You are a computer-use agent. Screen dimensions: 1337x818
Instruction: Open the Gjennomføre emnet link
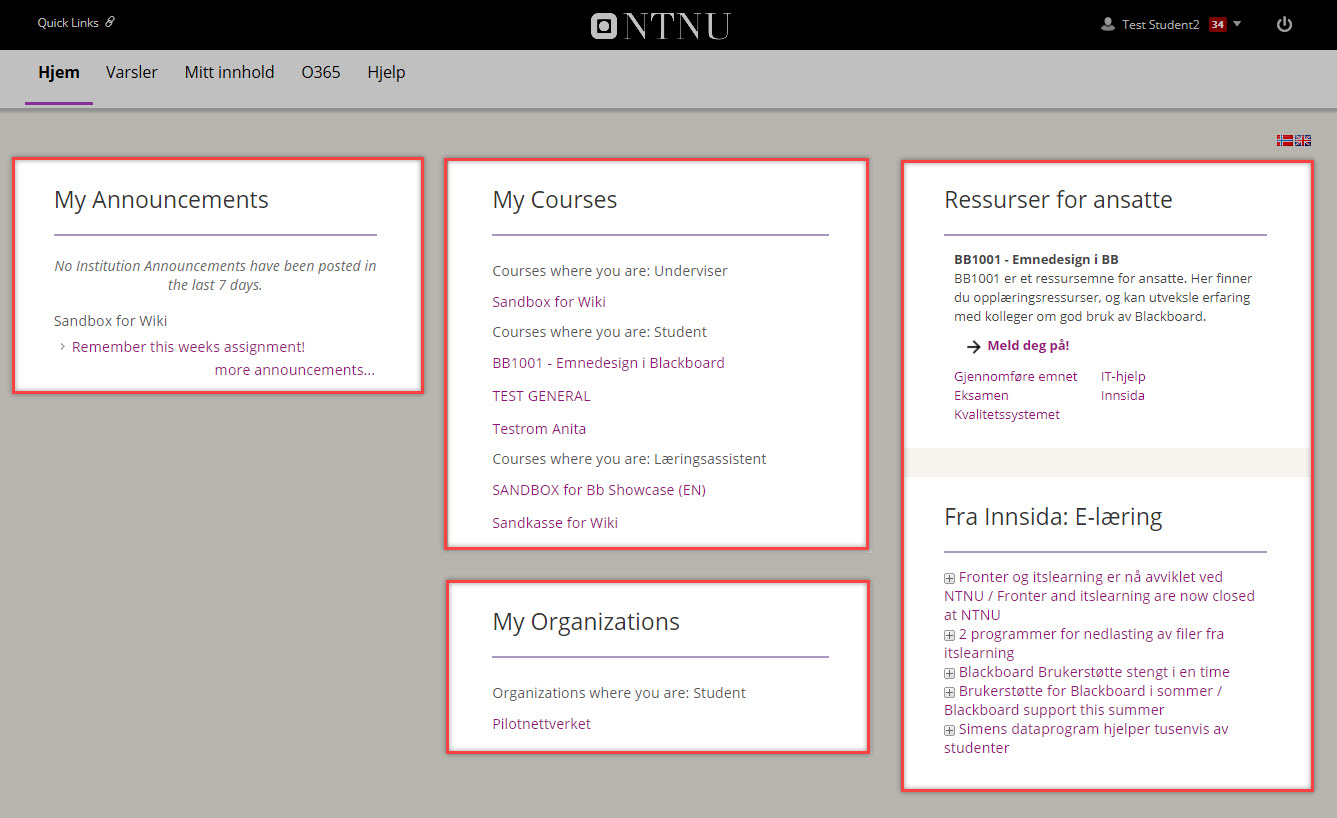(x=1016, y=377)
